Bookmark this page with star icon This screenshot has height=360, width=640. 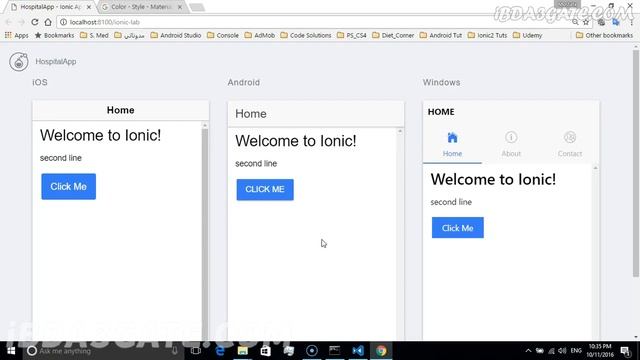coord(586,22)
